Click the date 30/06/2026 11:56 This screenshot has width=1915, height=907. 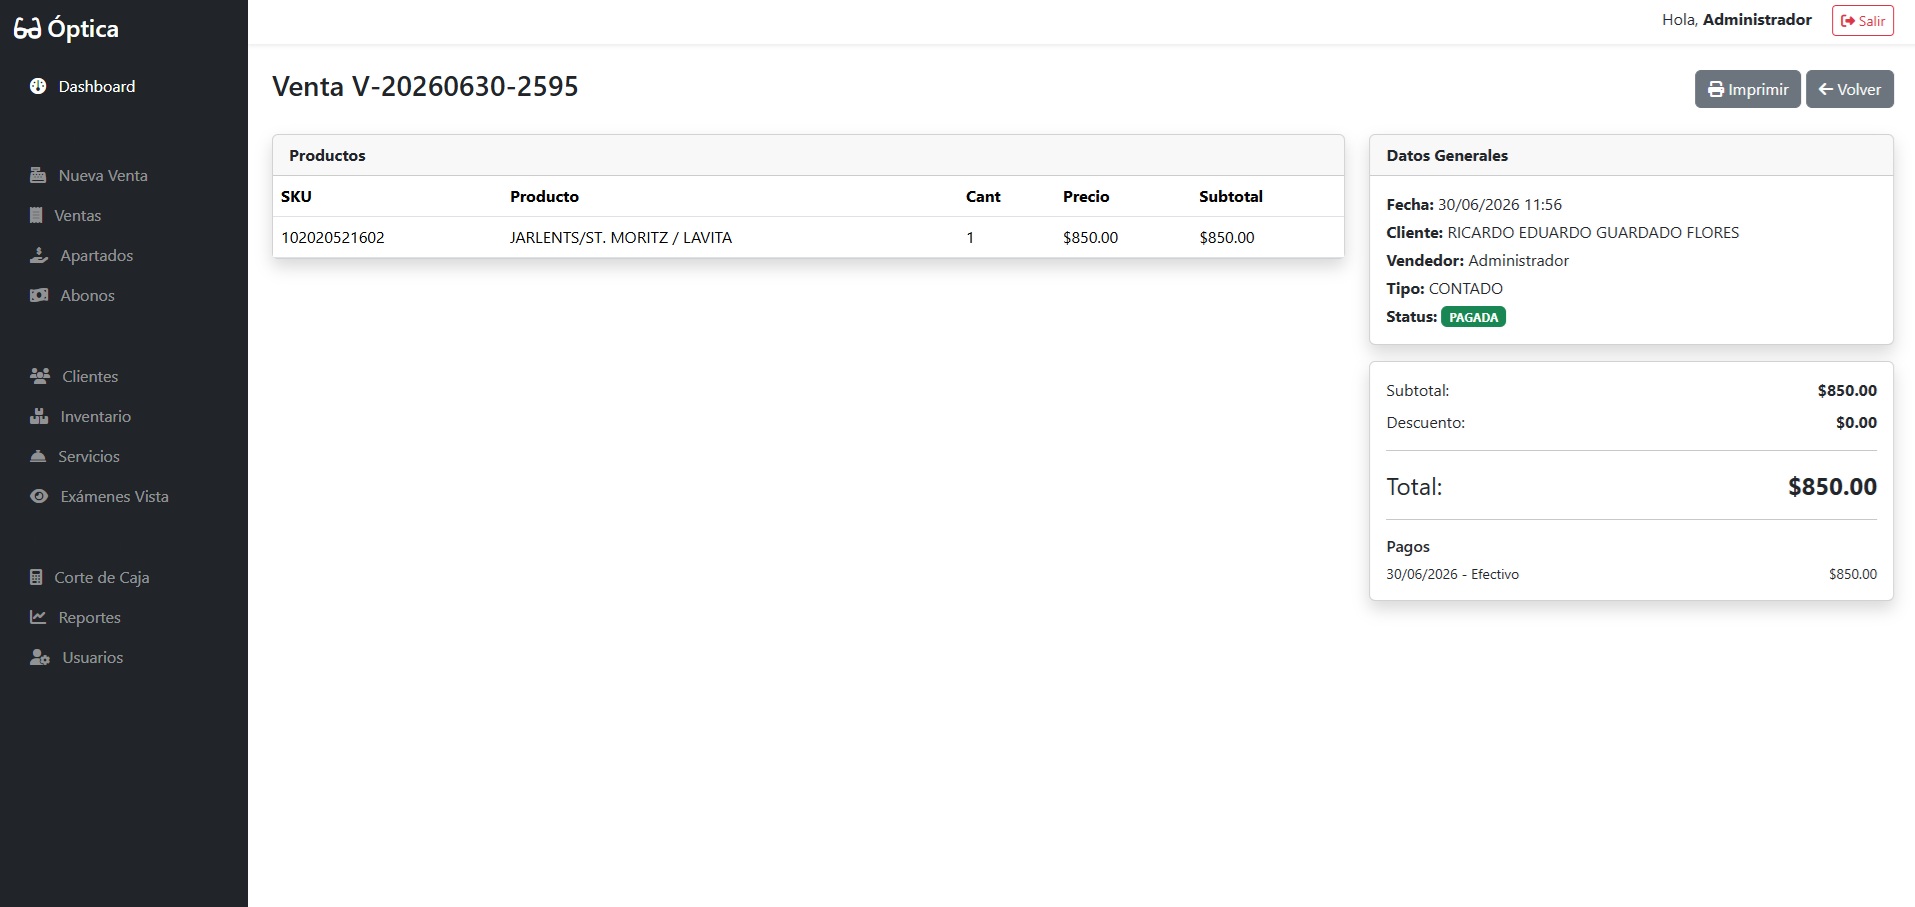click(x=1499, y=204)
